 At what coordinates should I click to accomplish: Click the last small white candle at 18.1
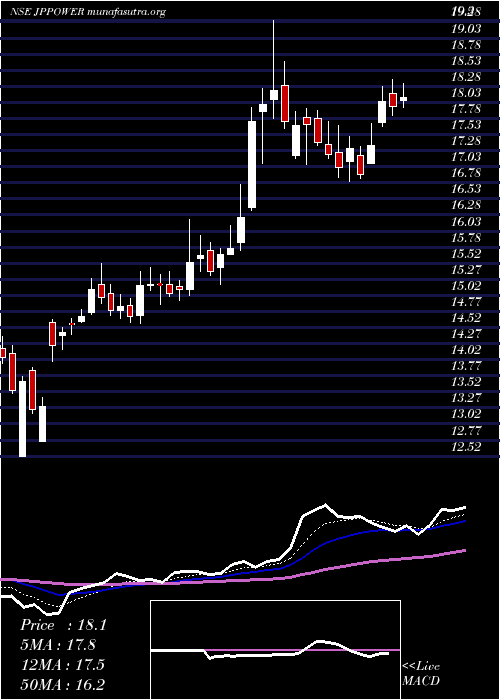pos(404,99)
